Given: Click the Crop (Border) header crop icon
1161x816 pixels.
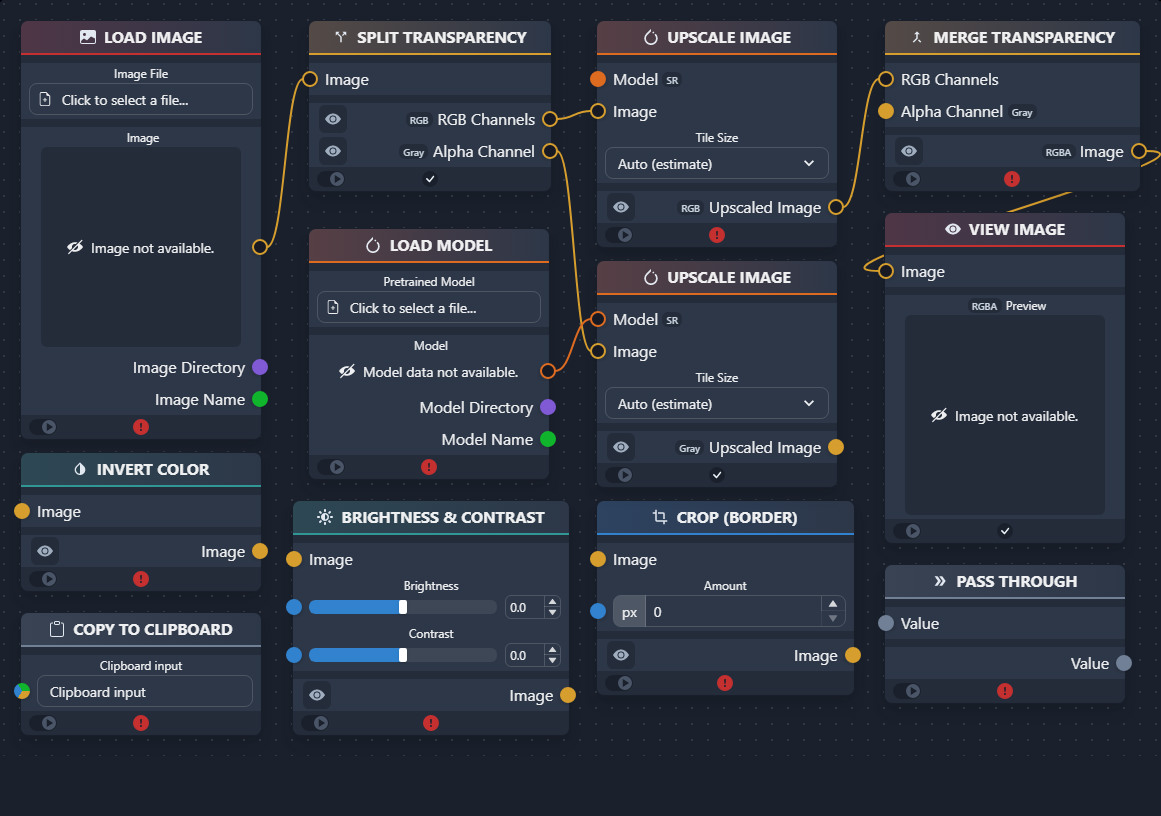Looking at the screenshot, I should click(660, 518).
